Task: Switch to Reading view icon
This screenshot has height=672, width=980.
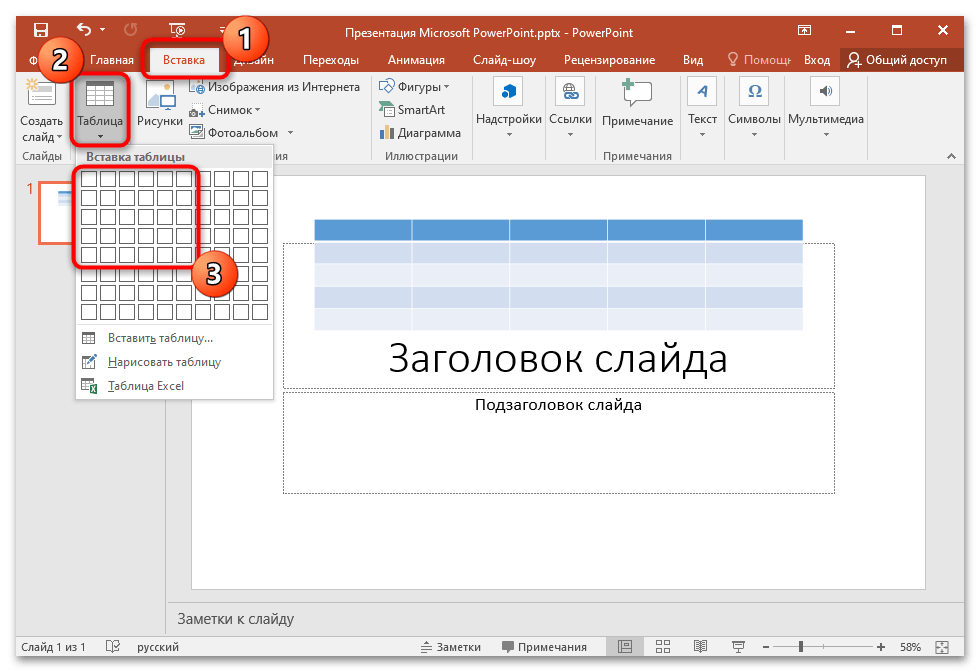Action: tap(701, 647)
